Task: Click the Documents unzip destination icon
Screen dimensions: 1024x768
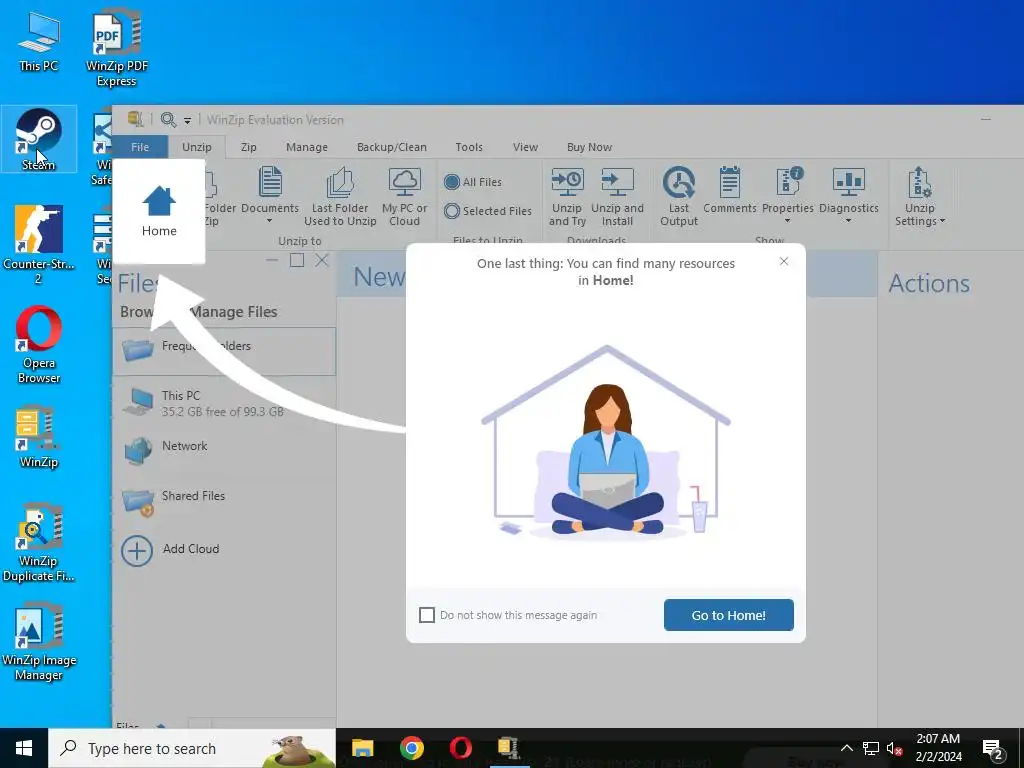Action: coord(270,182)
